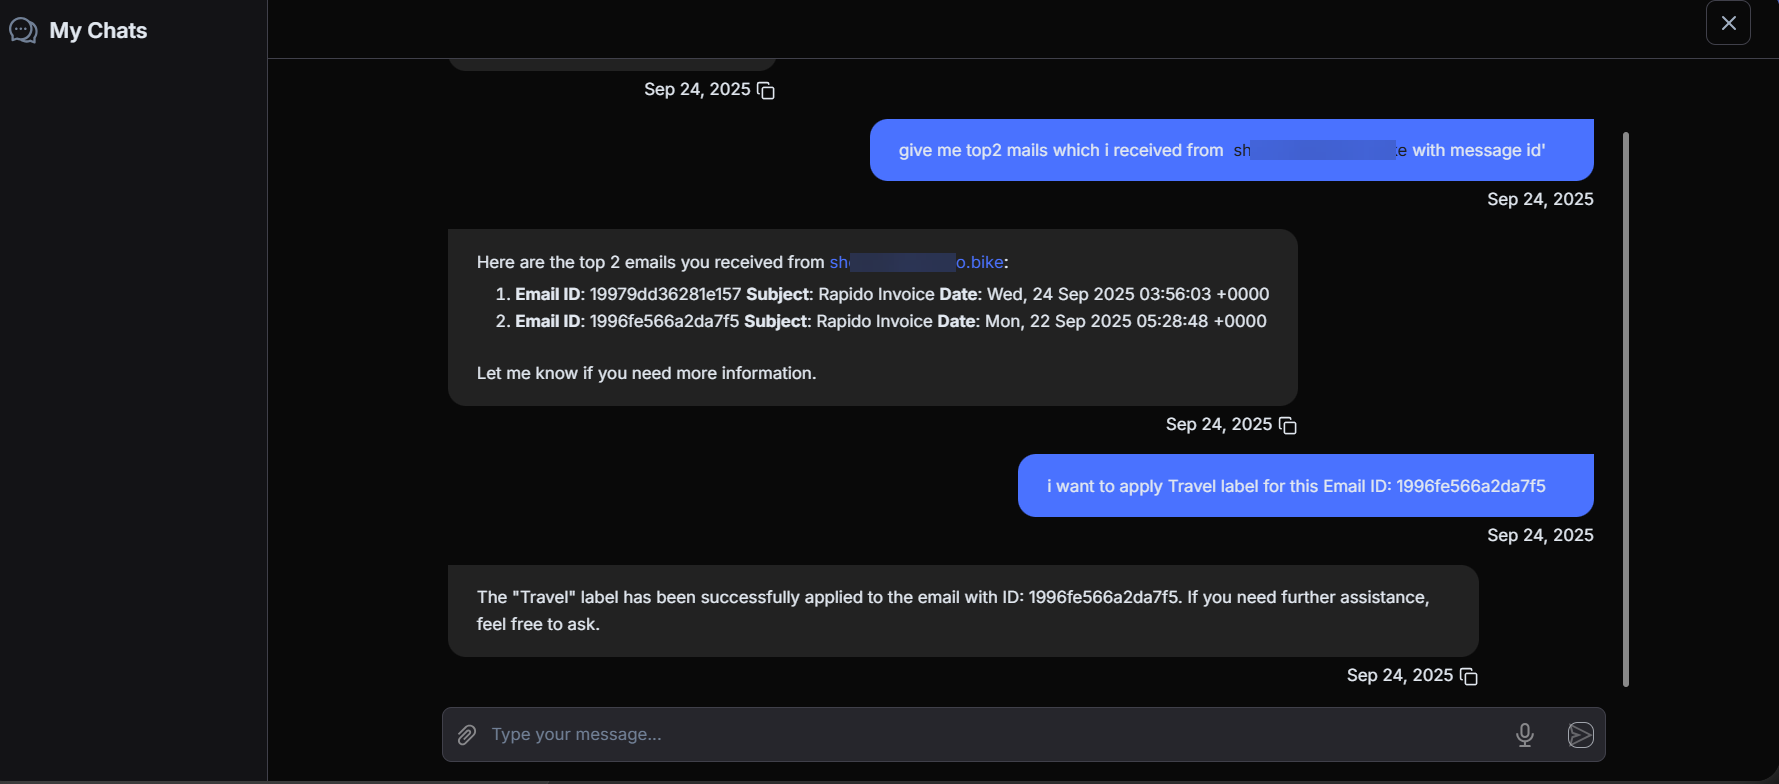Click the second email entry dated 22 Sep 2025
The image size is (1779, 784).
890,321
